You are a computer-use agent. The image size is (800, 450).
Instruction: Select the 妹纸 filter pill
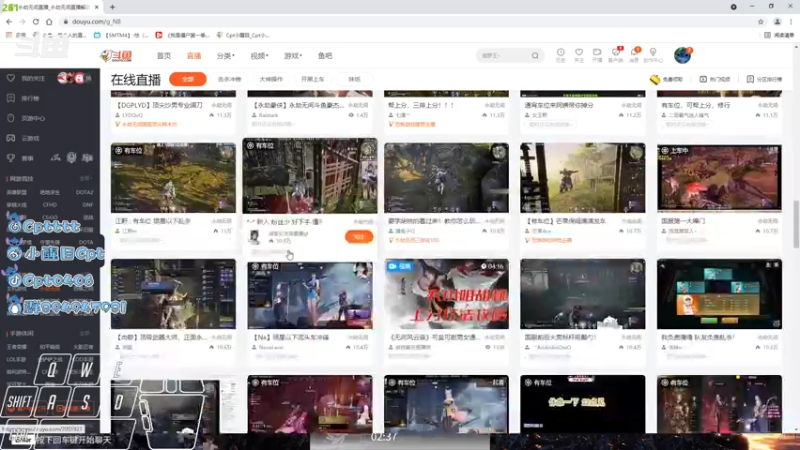point(354,79)
